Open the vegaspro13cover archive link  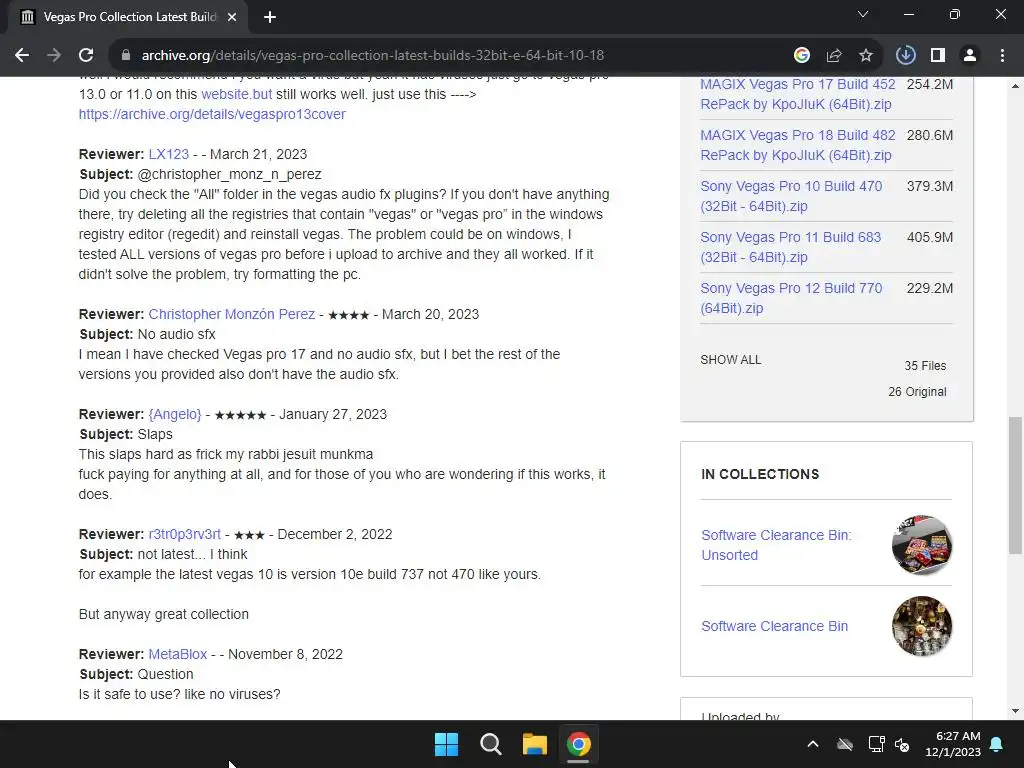pos(212,114)
